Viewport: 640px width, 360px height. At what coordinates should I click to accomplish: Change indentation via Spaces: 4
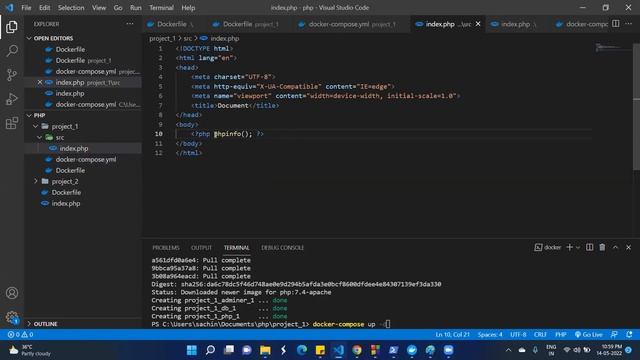pos(490,335)
